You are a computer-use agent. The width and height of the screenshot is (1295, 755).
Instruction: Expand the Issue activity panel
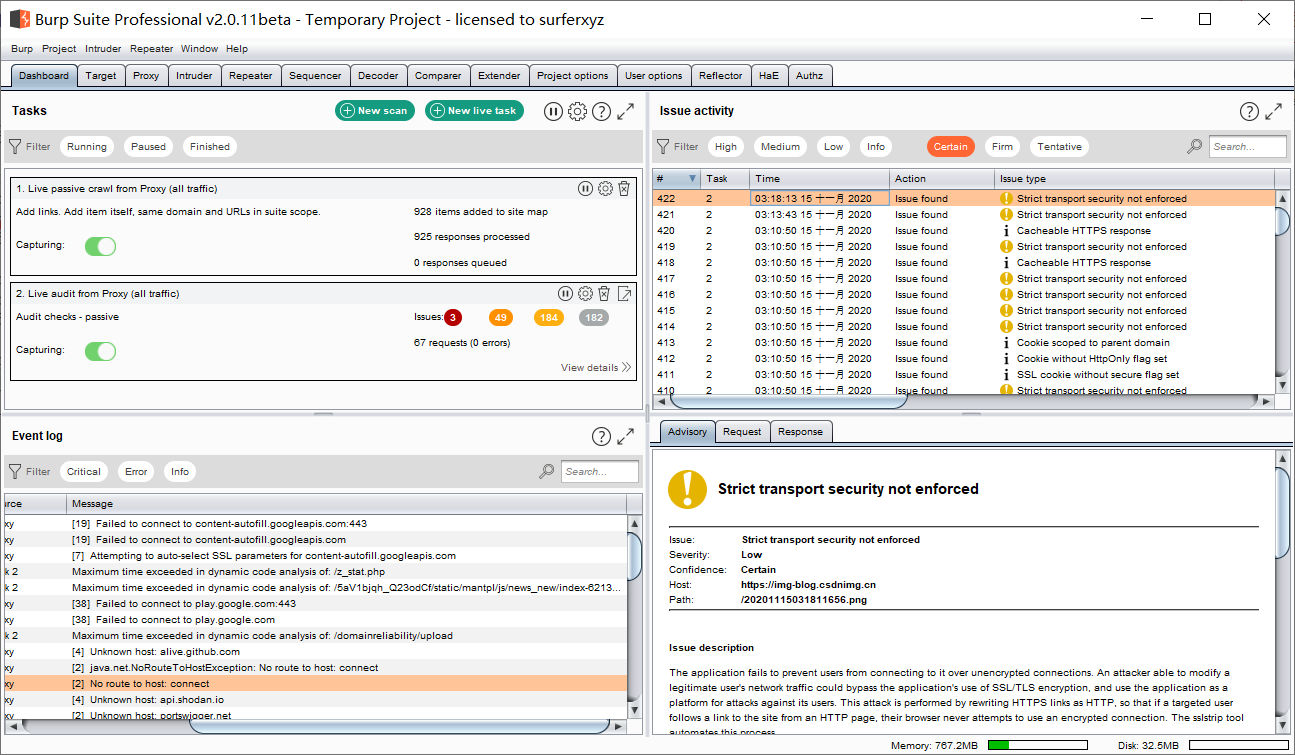coord(1274,111)
